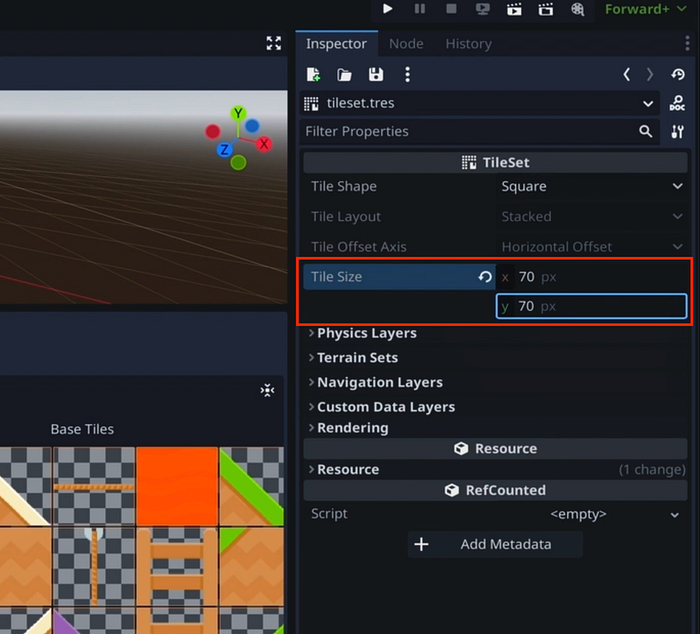The image size is (700, 634).
Task: Run a specific scene
Action: [x=546, y=9]
